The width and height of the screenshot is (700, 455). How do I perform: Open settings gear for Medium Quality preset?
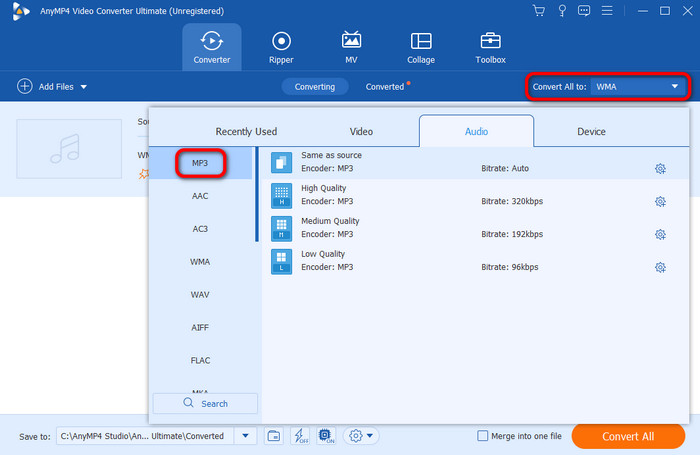click(x=660, y=234)
